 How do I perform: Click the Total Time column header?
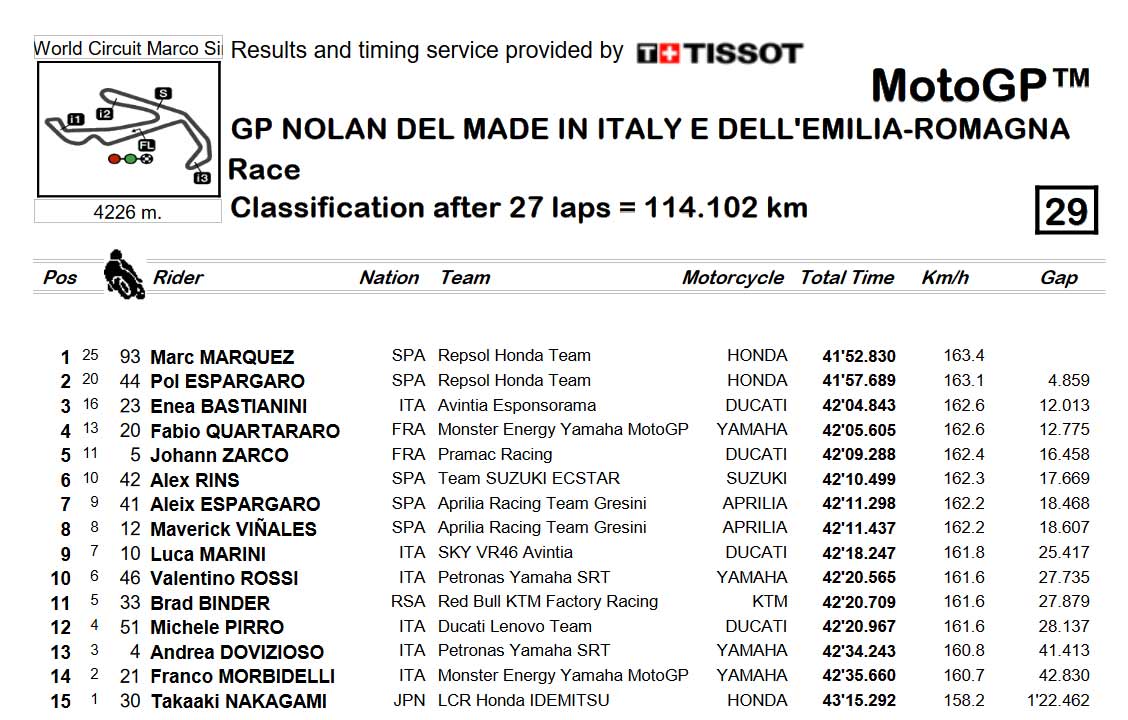847,278
